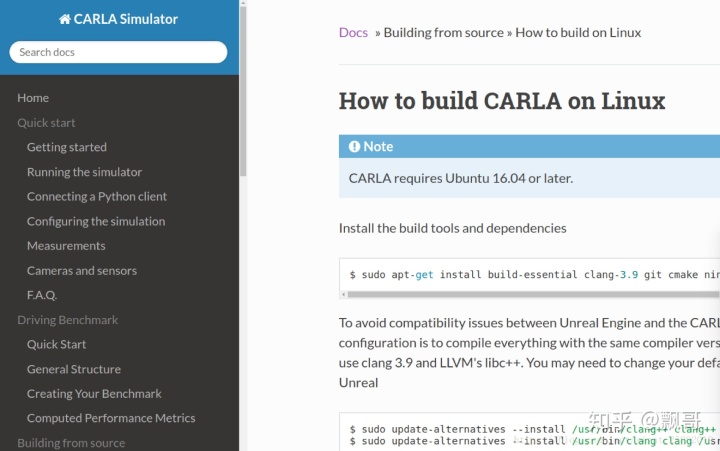Click the apt-get code block horizontal scrollbar
This screenshot has width=720, height=451.
(533, 294)
